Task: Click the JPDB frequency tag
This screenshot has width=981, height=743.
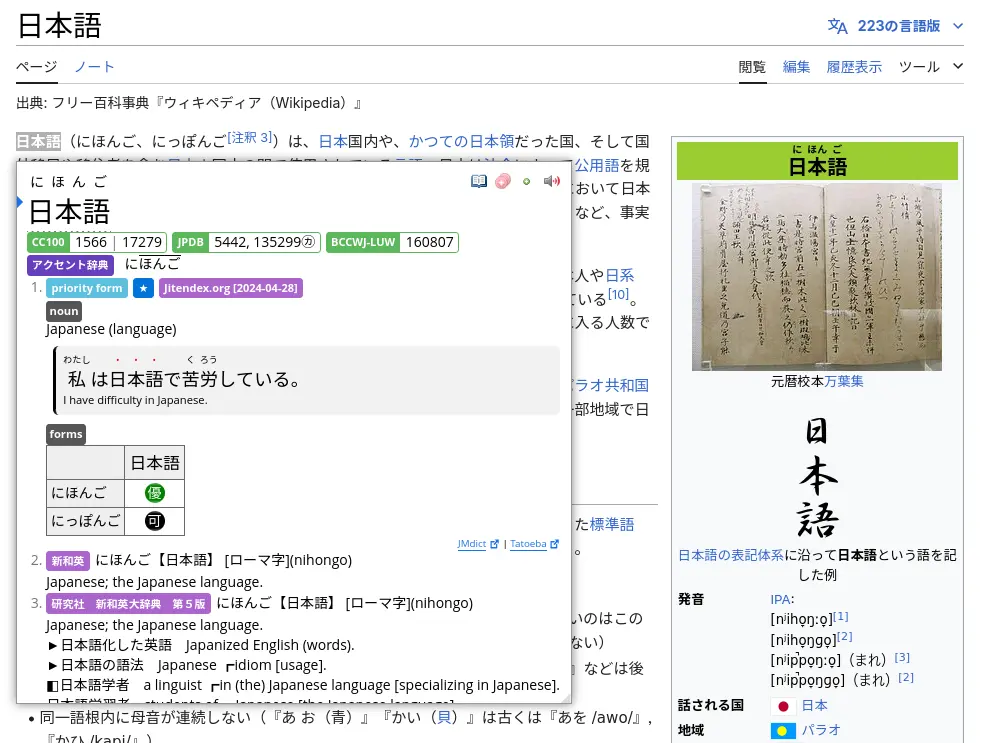Action: [190, 243]
